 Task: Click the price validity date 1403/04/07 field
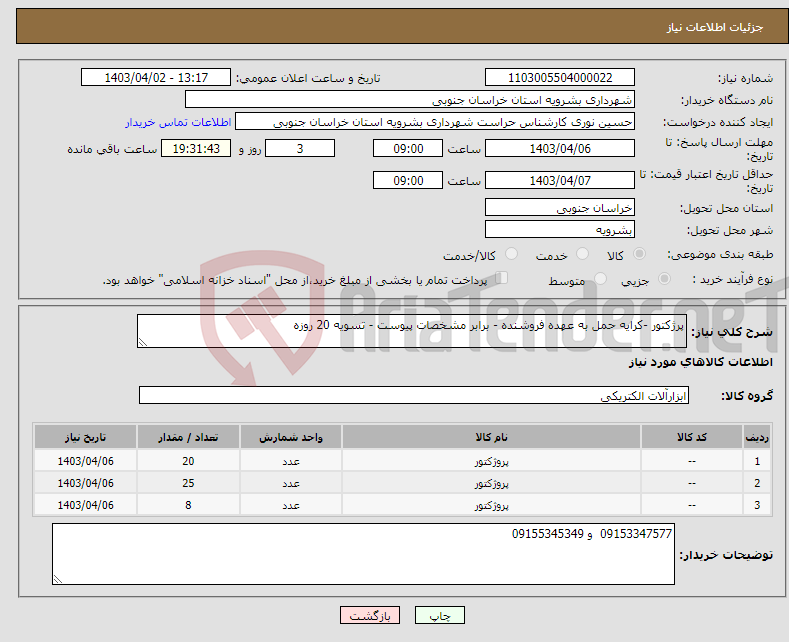tap(560, 180)
